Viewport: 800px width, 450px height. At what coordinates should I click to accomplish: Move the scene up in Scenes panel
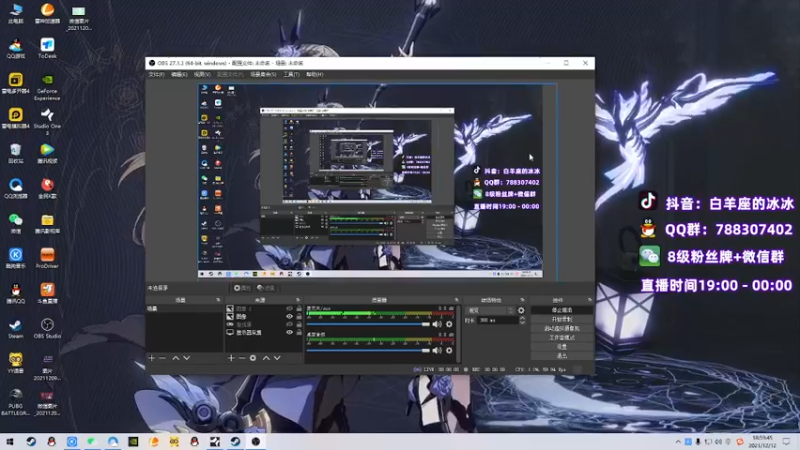coord(176,358)
